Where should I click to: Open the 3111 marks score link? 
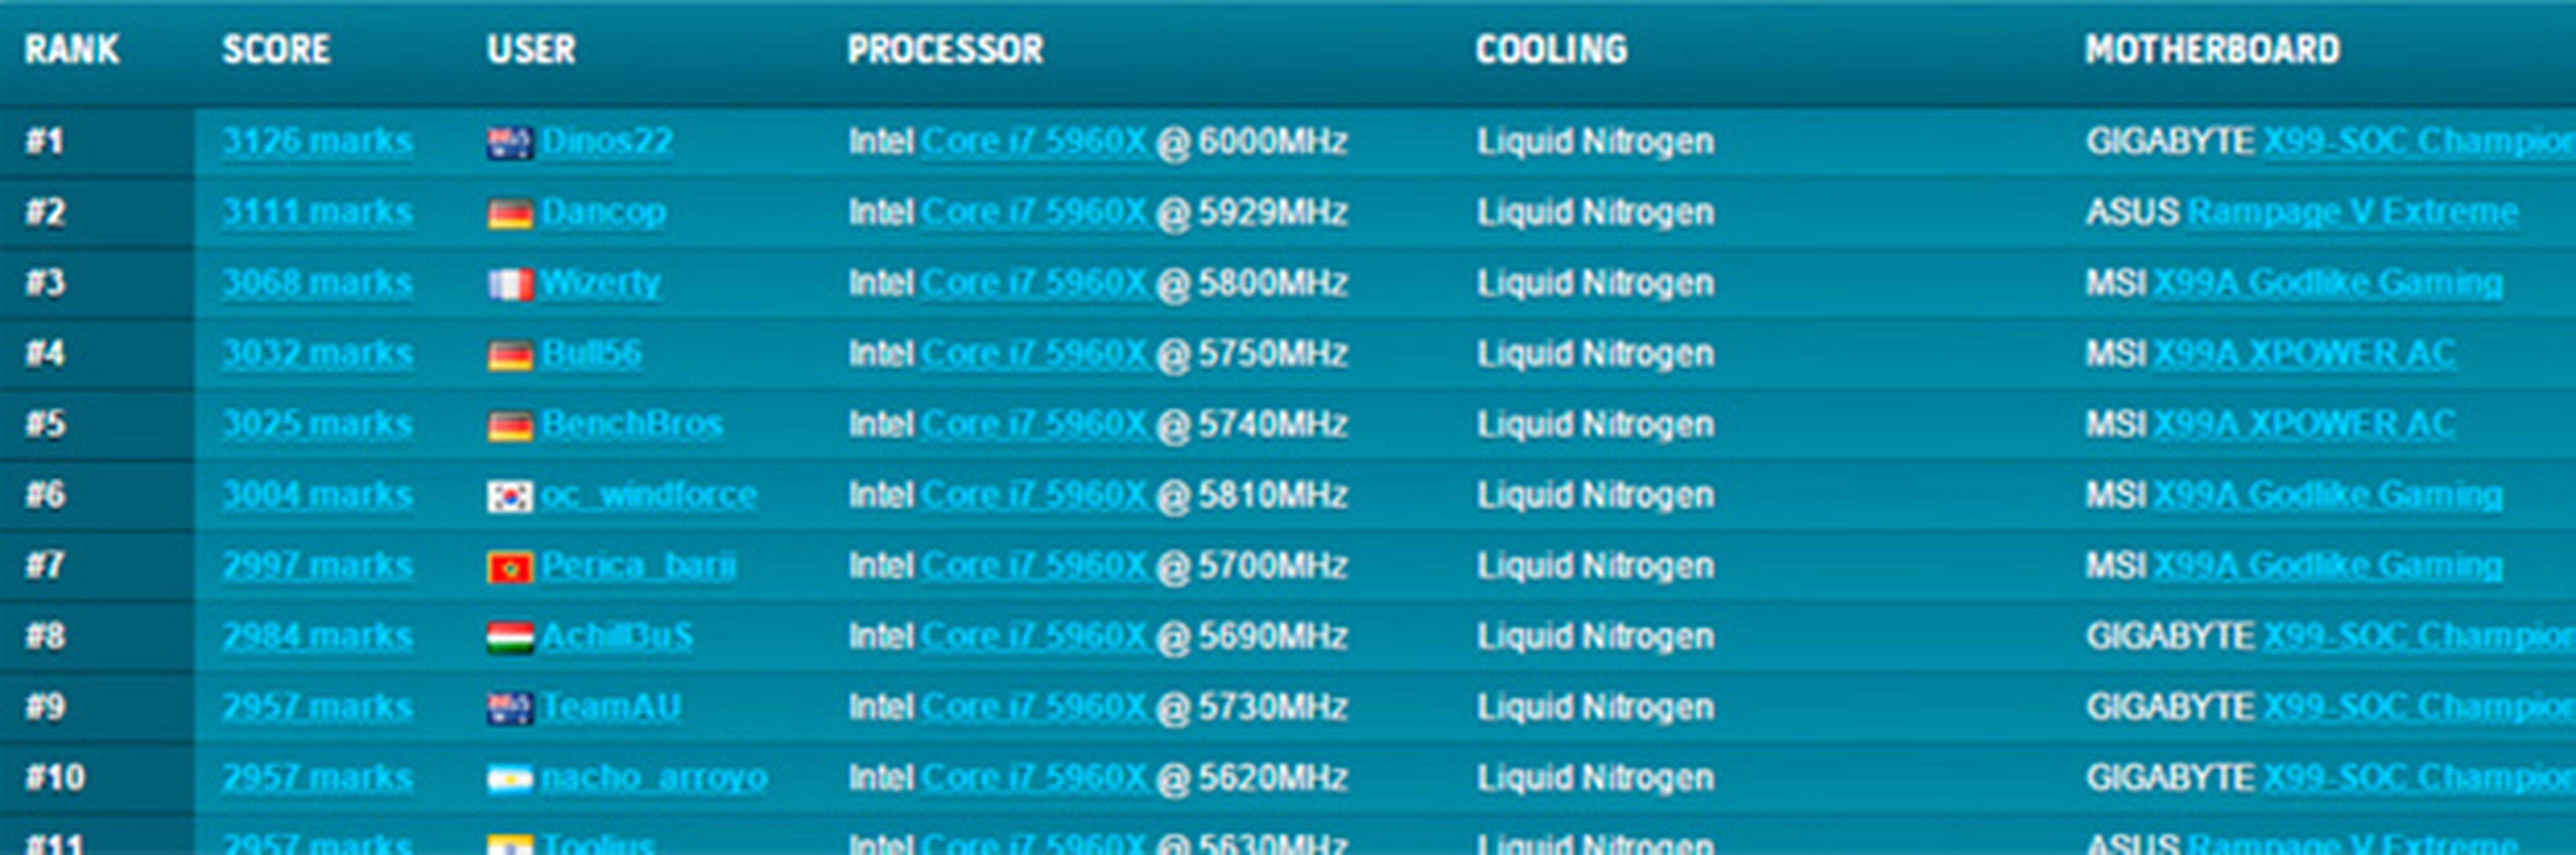click(317, 212)
